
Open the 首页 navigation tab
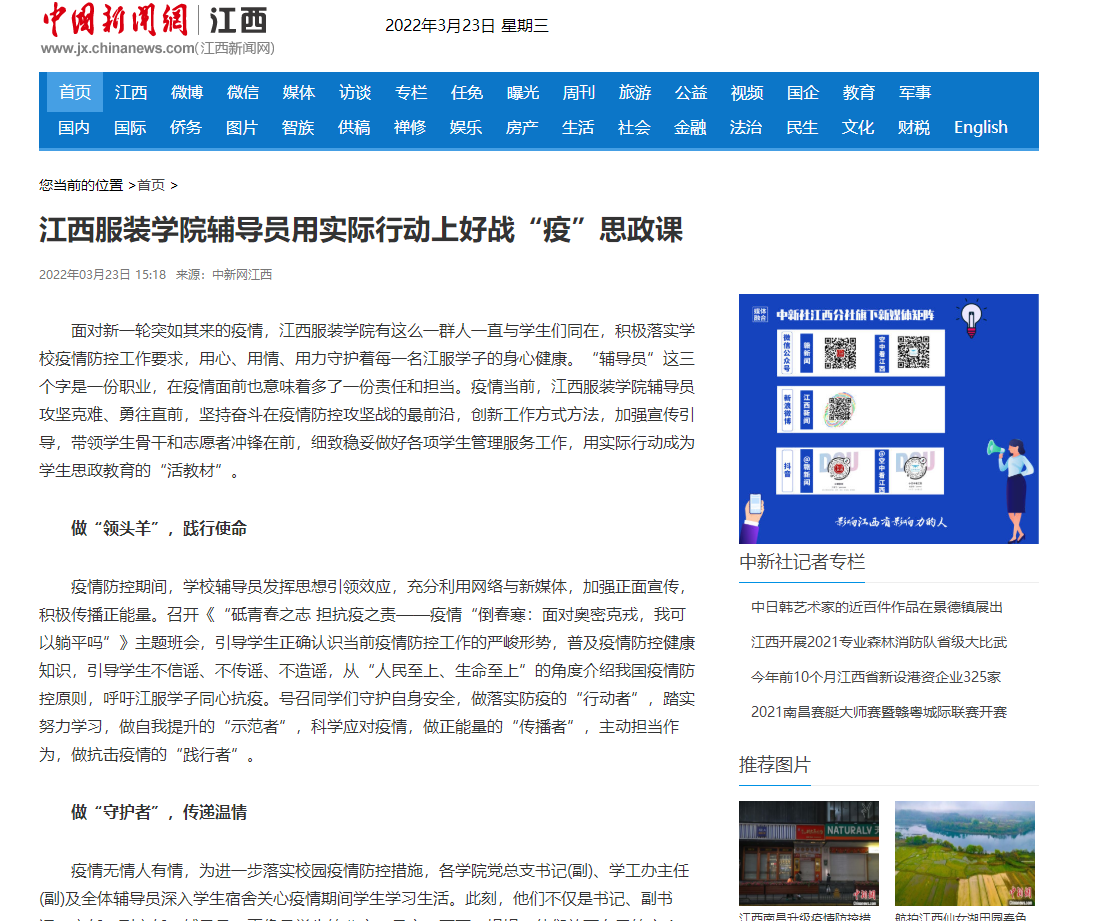[x=75, y=93]
